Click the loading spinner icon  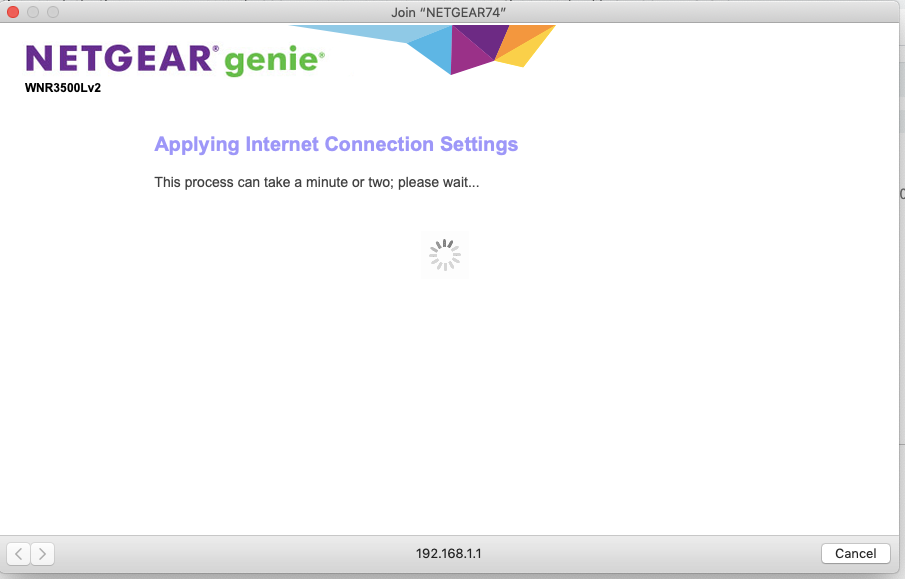[444, 255]
